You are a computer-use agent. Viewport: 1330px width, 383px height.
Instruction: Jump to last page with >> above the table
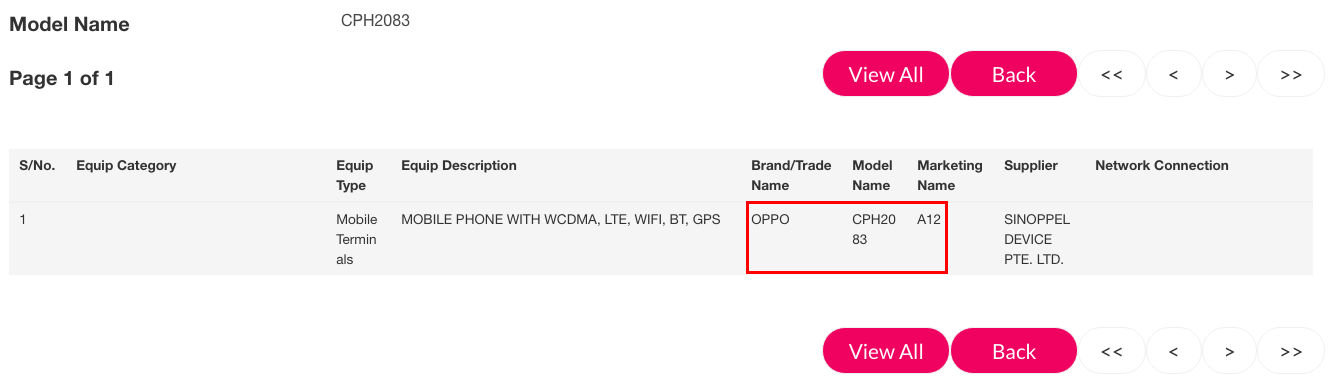click(x=1291, y=74)
